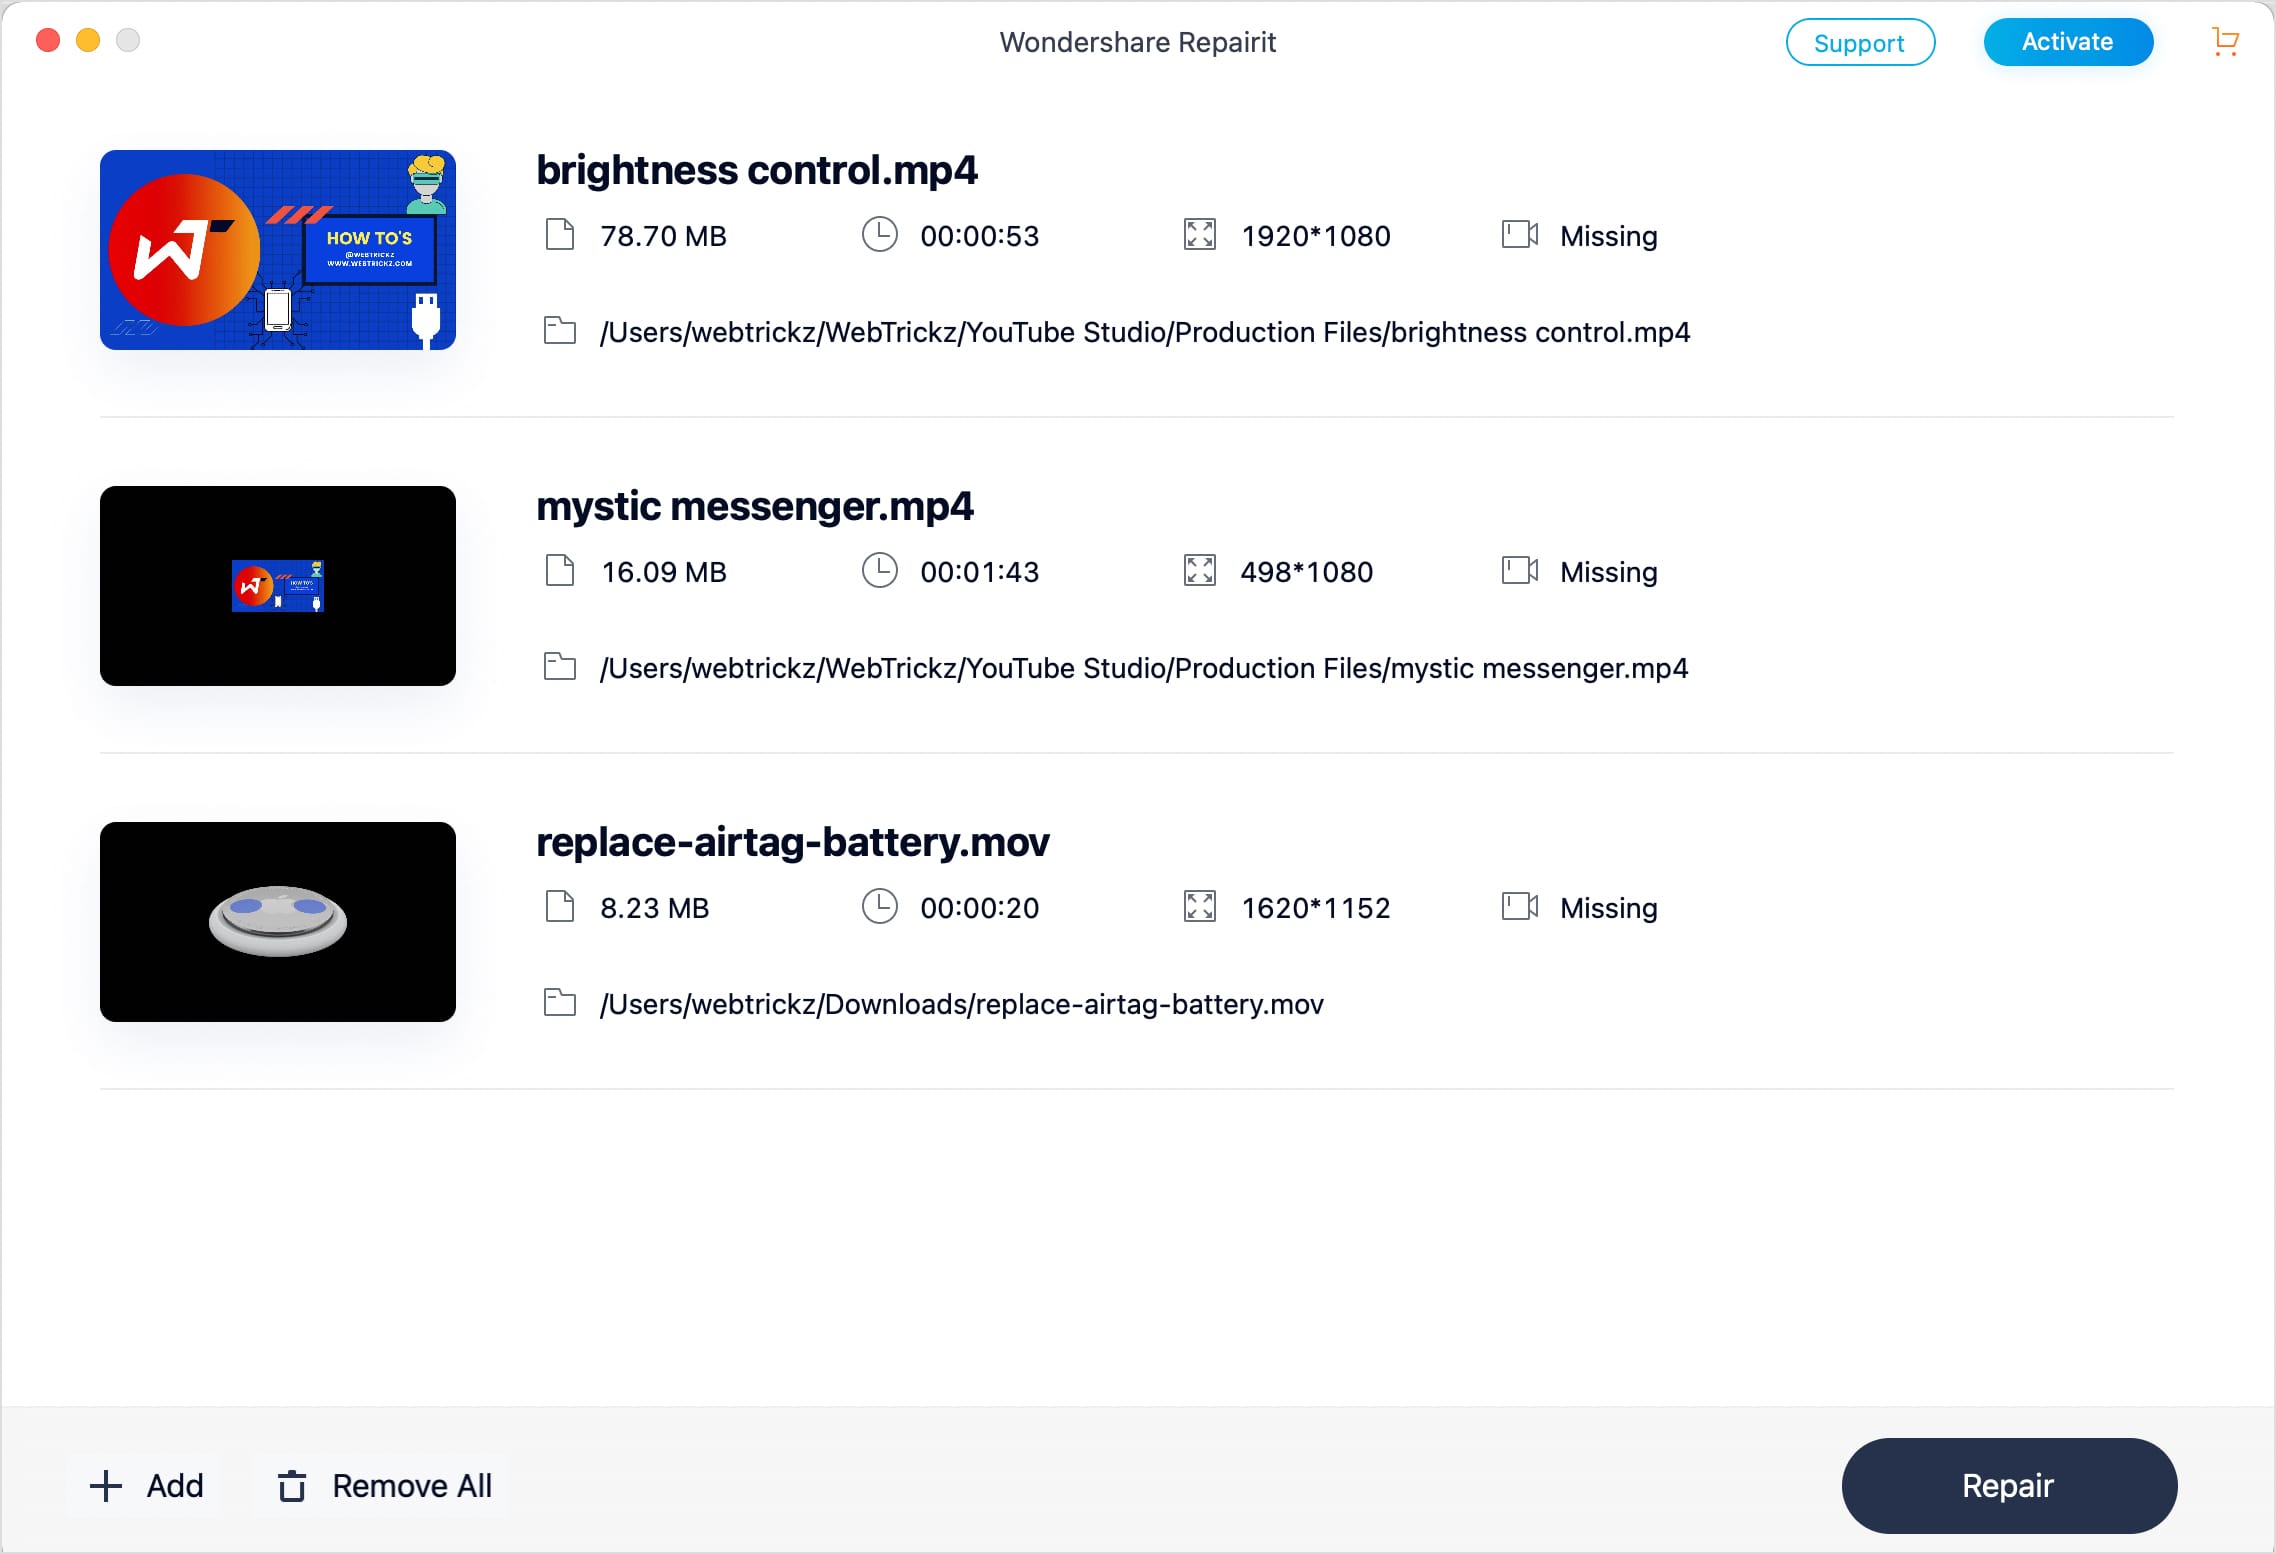The image size is (2276, 1554).
Task: Click the 00:00:53 duration value
Action: tap(980, 236)
